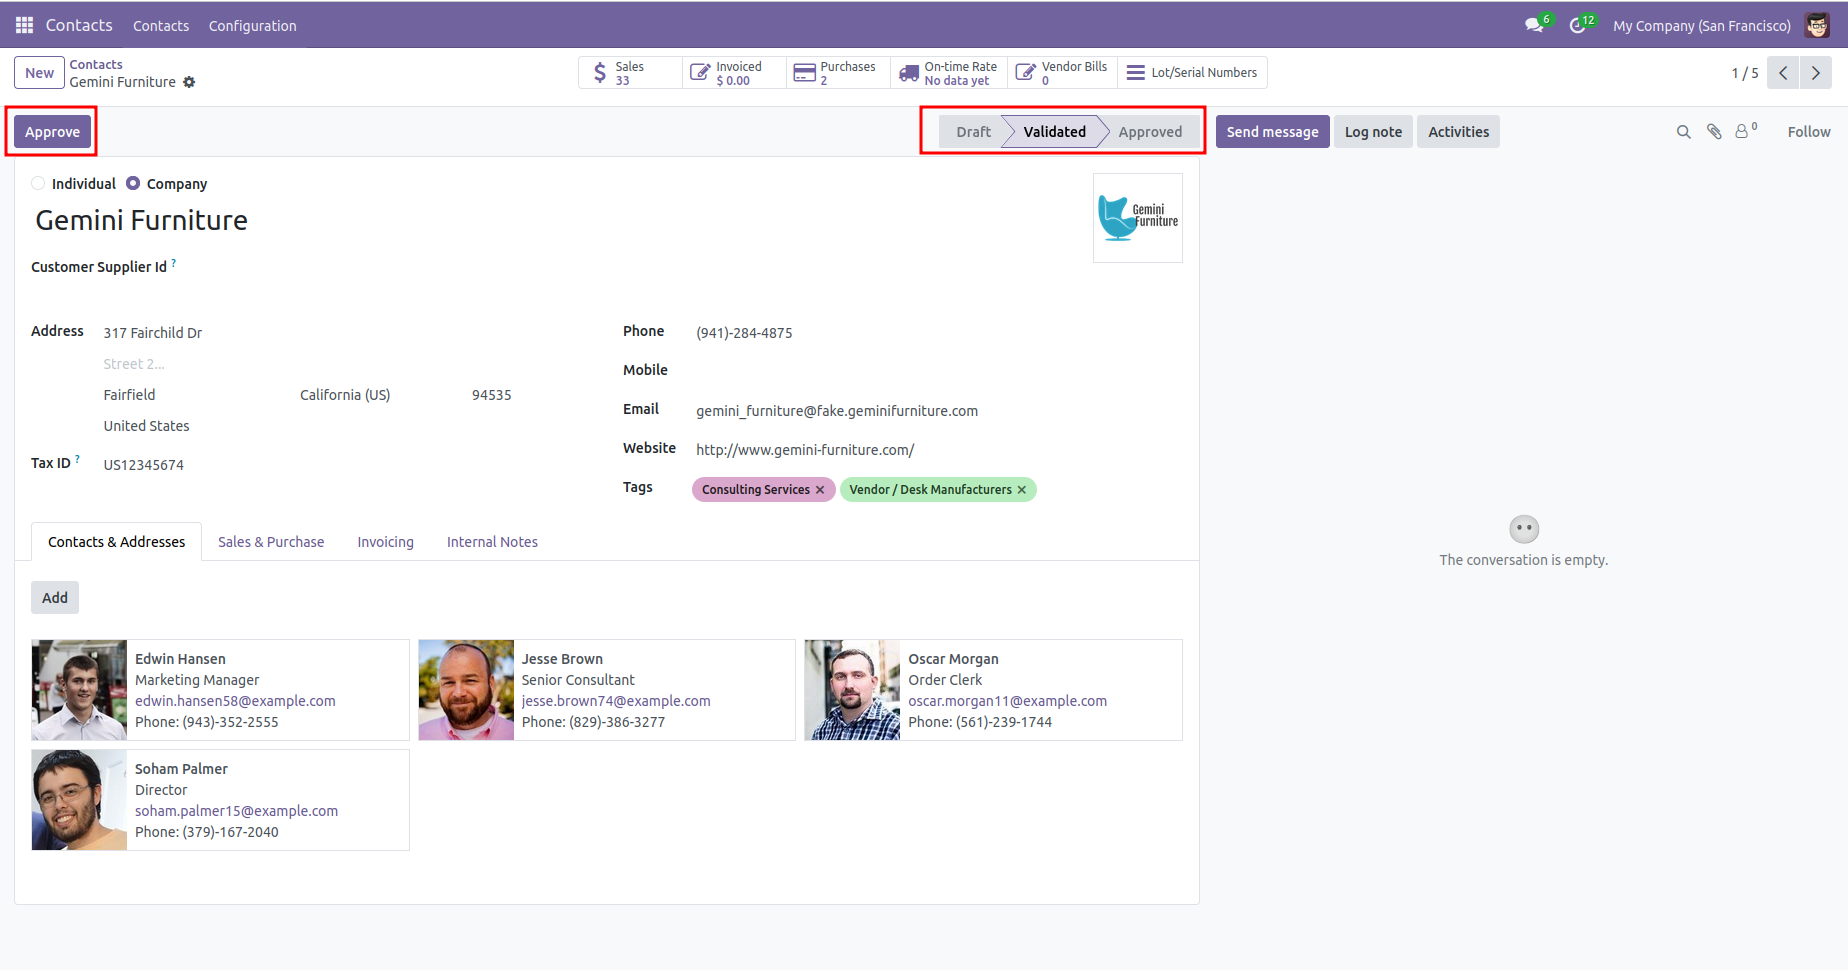This screenshot has width=1848, height=970.
Task: Click the Approve button
Action: pyautogui.click(x=52, y=132)
